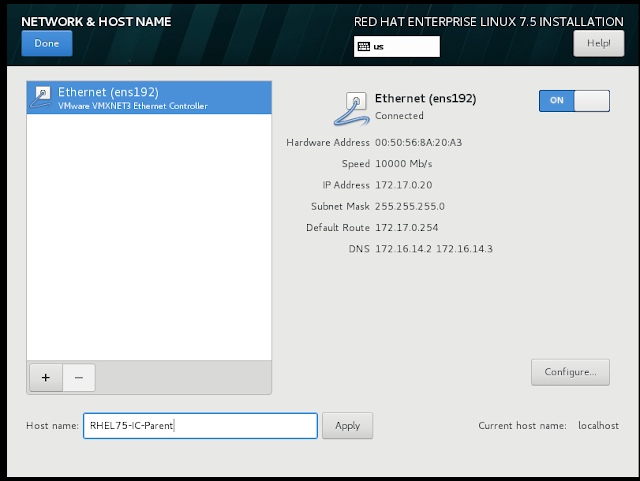Image resolution: width=640 pixels, height=481 pixels.
Task: Click the NETWORK & HOST NAME title
Action: pos(96,22)
